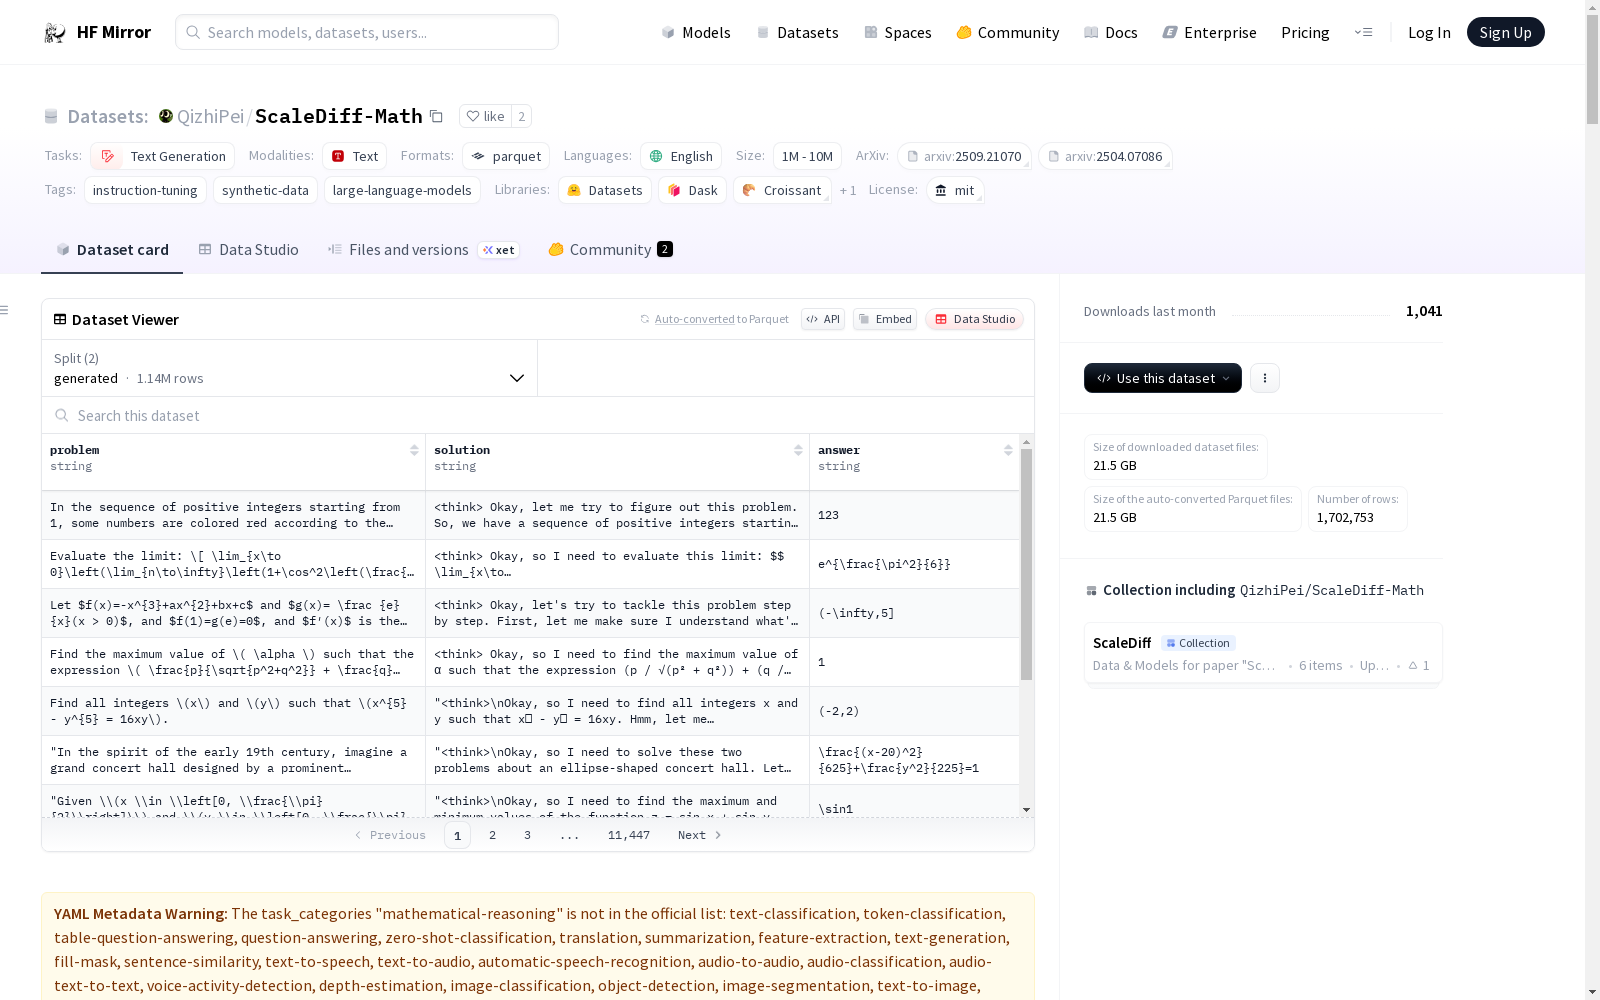Image resolution: width=1600 pixels, height=1000 pixels.
Task: Open the more navigation menu icon
Action: [x=1363, y=32]
